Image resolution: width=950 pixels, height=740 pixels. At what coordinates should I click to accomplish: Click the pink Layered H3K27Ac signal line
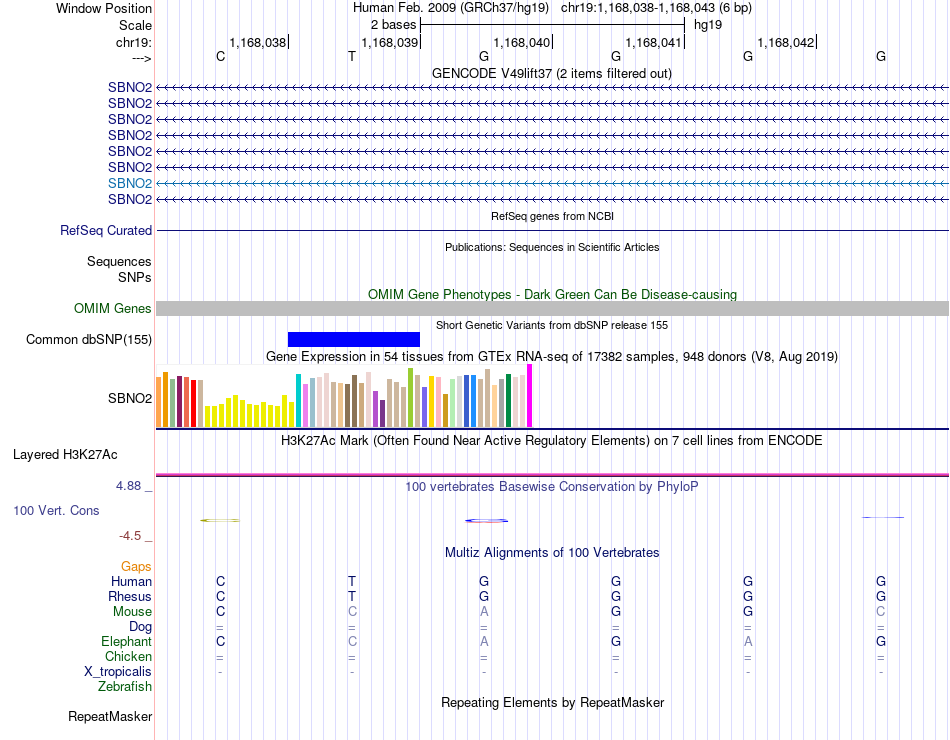click(x=552, y=475)
